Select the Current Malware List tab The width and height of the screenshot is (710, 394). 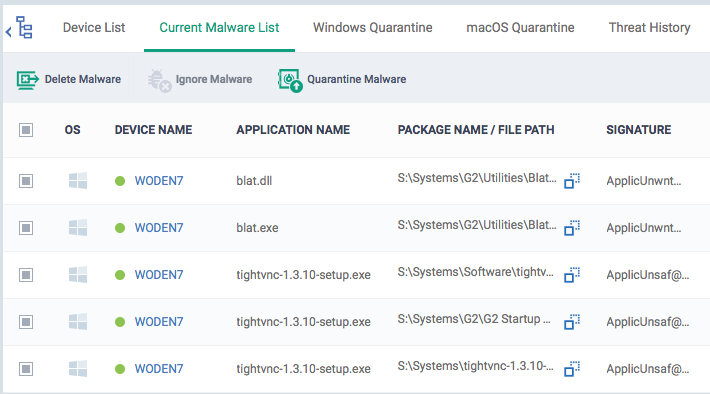pos(219,28)
